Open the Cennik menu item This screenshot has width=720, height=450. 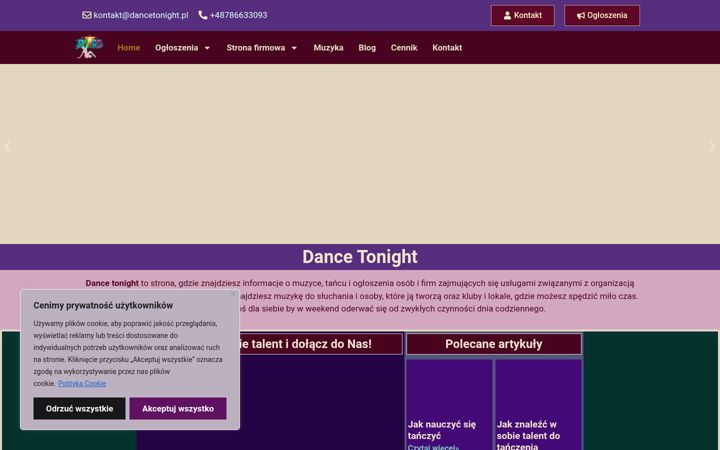404,48
